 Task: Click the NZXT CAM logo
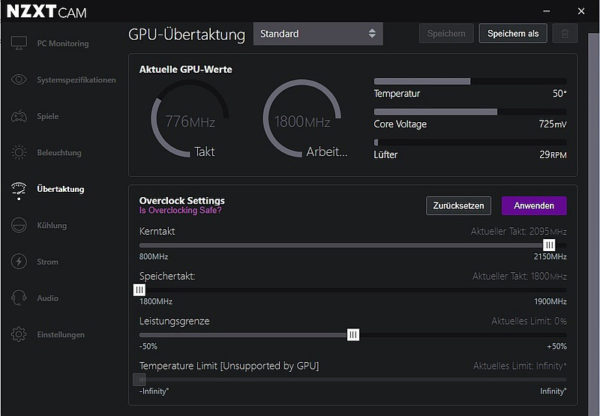(46, 11)
